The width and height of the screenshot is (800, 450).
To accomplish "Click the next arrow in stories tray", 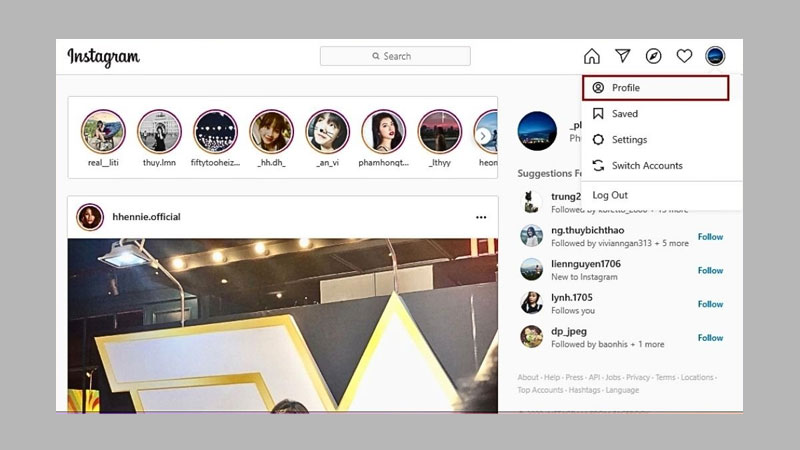I will point(483,136).
